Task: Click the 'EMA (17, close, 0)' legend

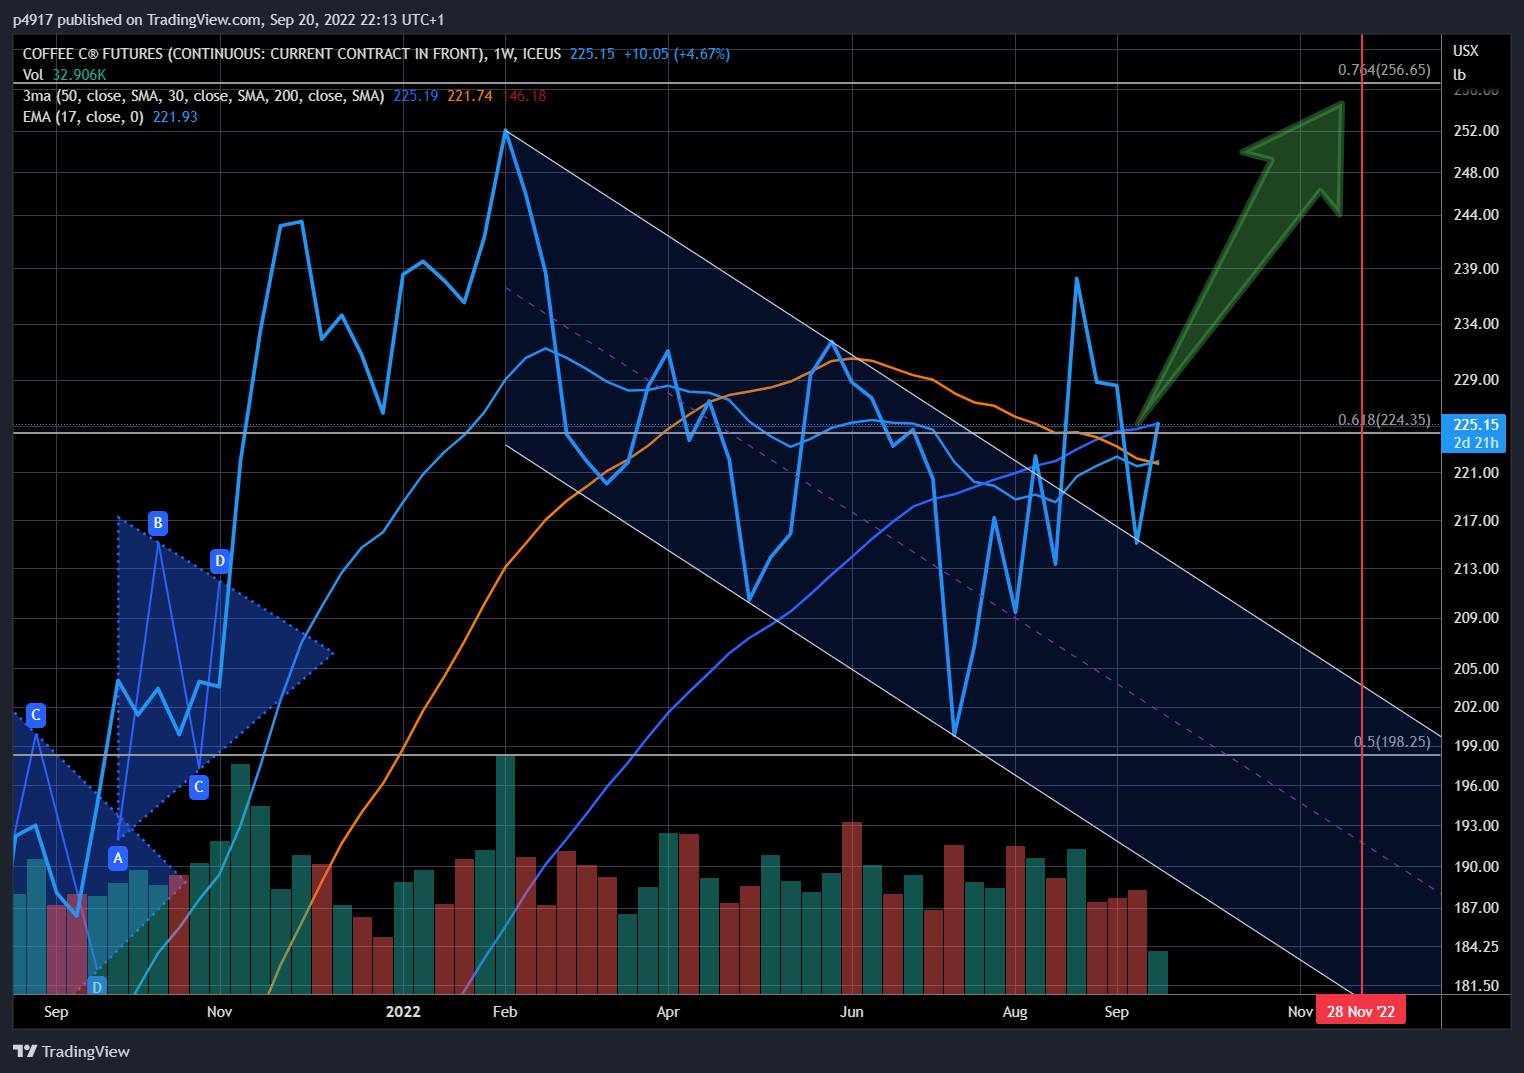Action: coord(83,117)
